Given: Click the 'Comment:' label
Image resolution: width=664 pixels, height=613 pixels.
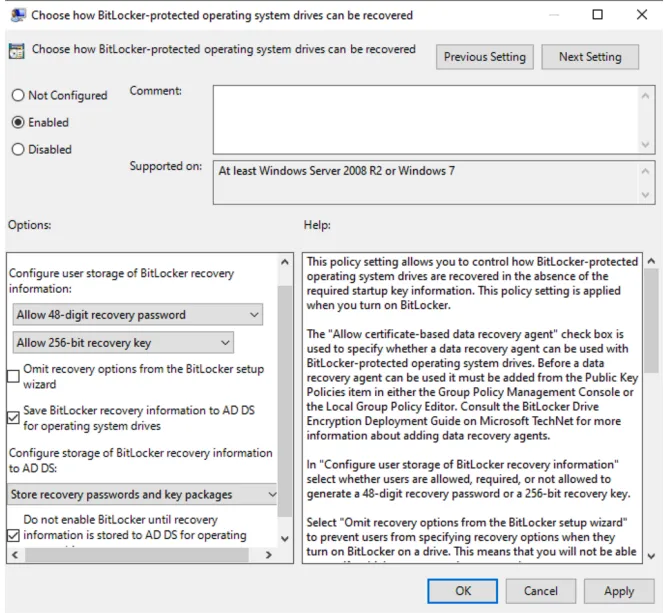Looking at the screenshot, I should 156,91.
